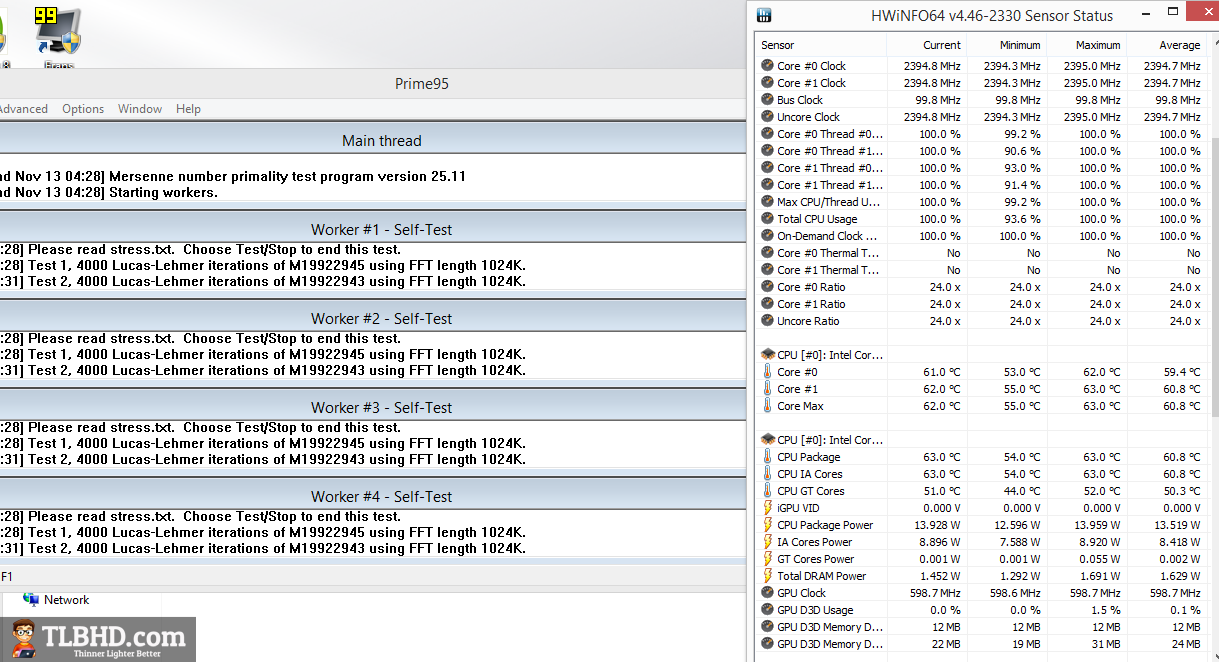Click the thermometer icon beside Core #1 temperature
The width and height of the screenshot is (1219, 662).
pos(767,389)
